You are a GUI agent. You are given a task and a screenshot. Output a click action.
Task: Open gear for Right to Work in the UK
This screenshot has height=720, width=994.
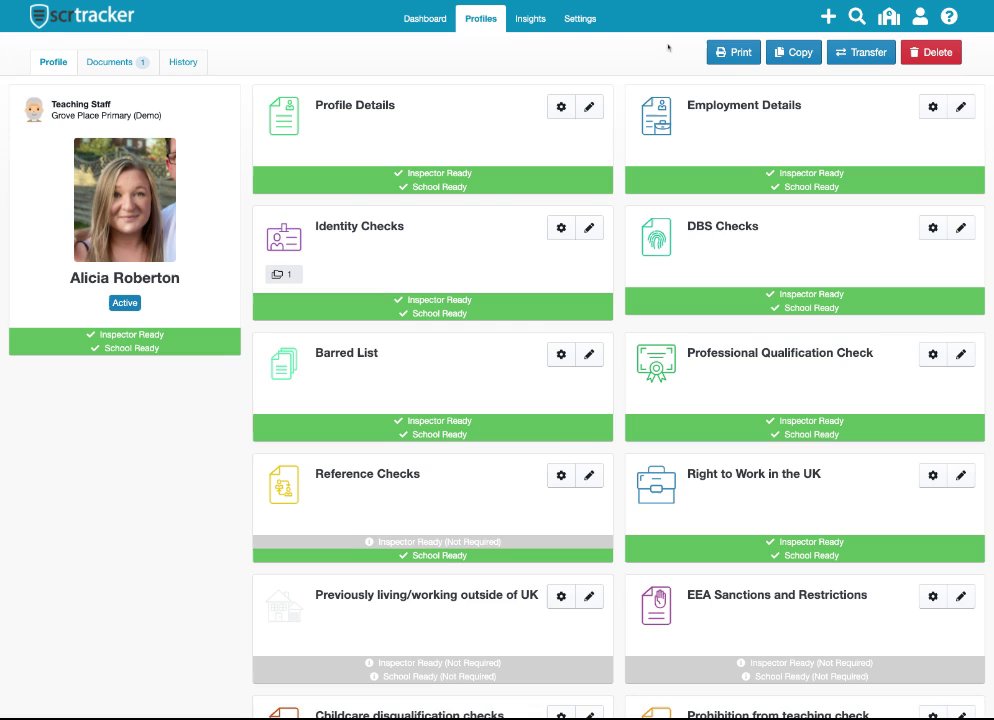(x=933, y=475)
